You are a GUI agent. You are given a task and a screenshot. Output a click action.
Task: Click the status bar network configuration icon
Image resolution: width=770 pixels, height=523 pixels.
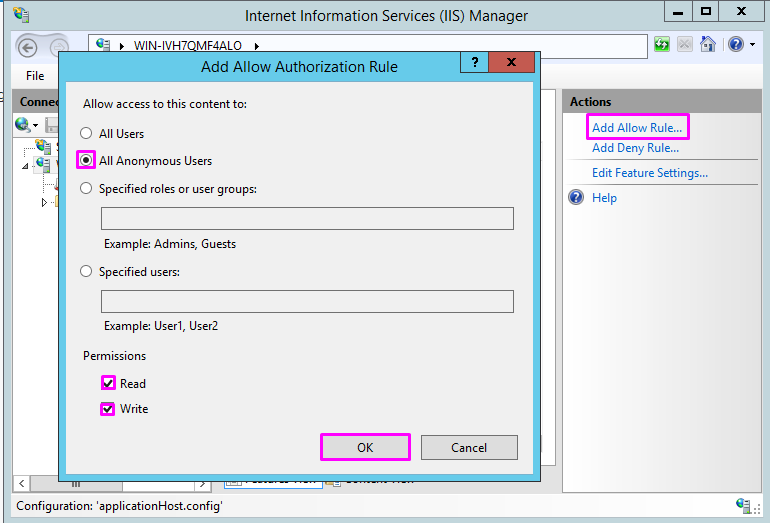pyautogui.click(x=743, y=505)
